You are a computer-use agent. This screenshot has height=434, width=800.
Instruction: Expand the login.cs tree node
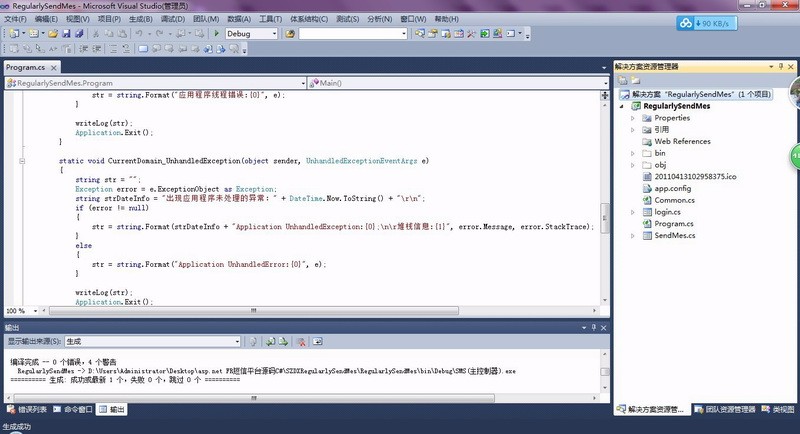pyautogui.click(x=633, y=212)
